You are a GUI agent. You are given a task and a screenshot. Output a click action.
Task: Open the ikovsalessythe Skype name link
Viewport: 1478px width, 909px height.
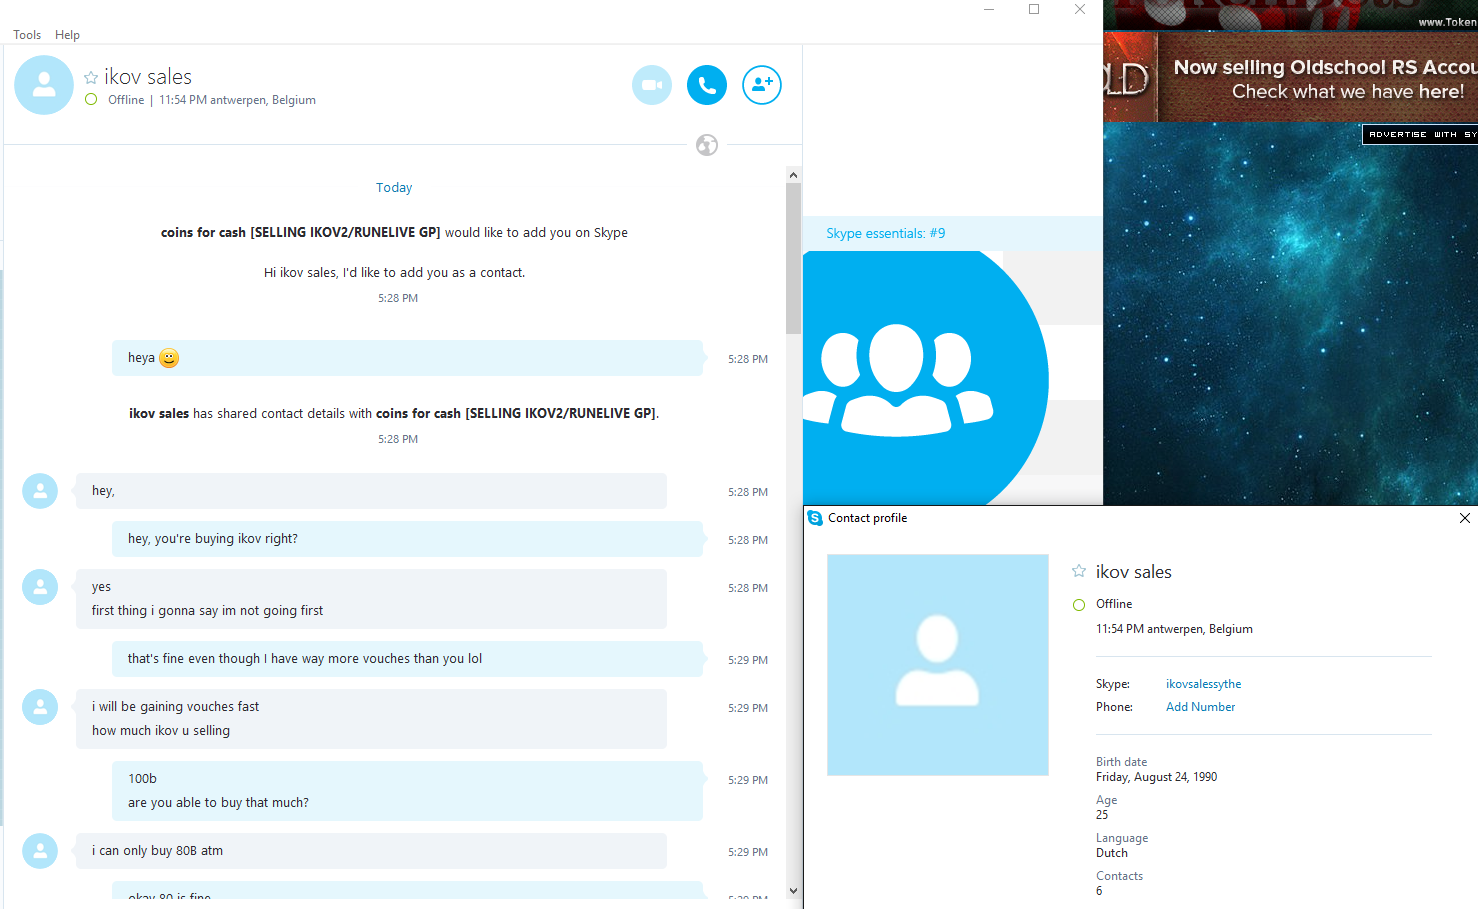1203,684
